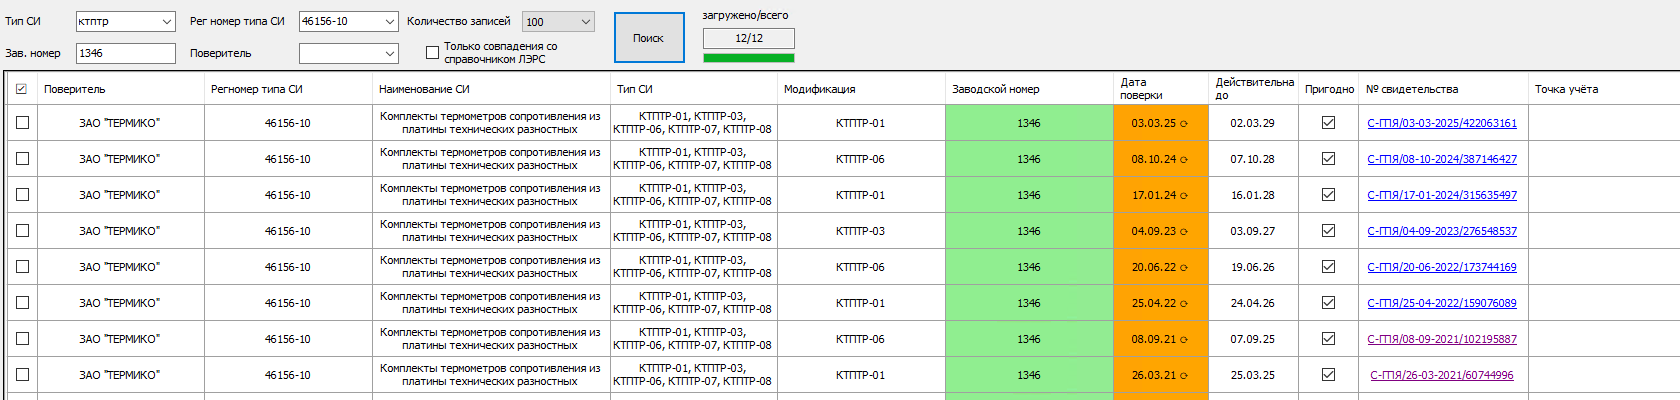
Task: Open certificate link С-ПТЯ/03-03-2025/422063161
Action: point(1441,123)
